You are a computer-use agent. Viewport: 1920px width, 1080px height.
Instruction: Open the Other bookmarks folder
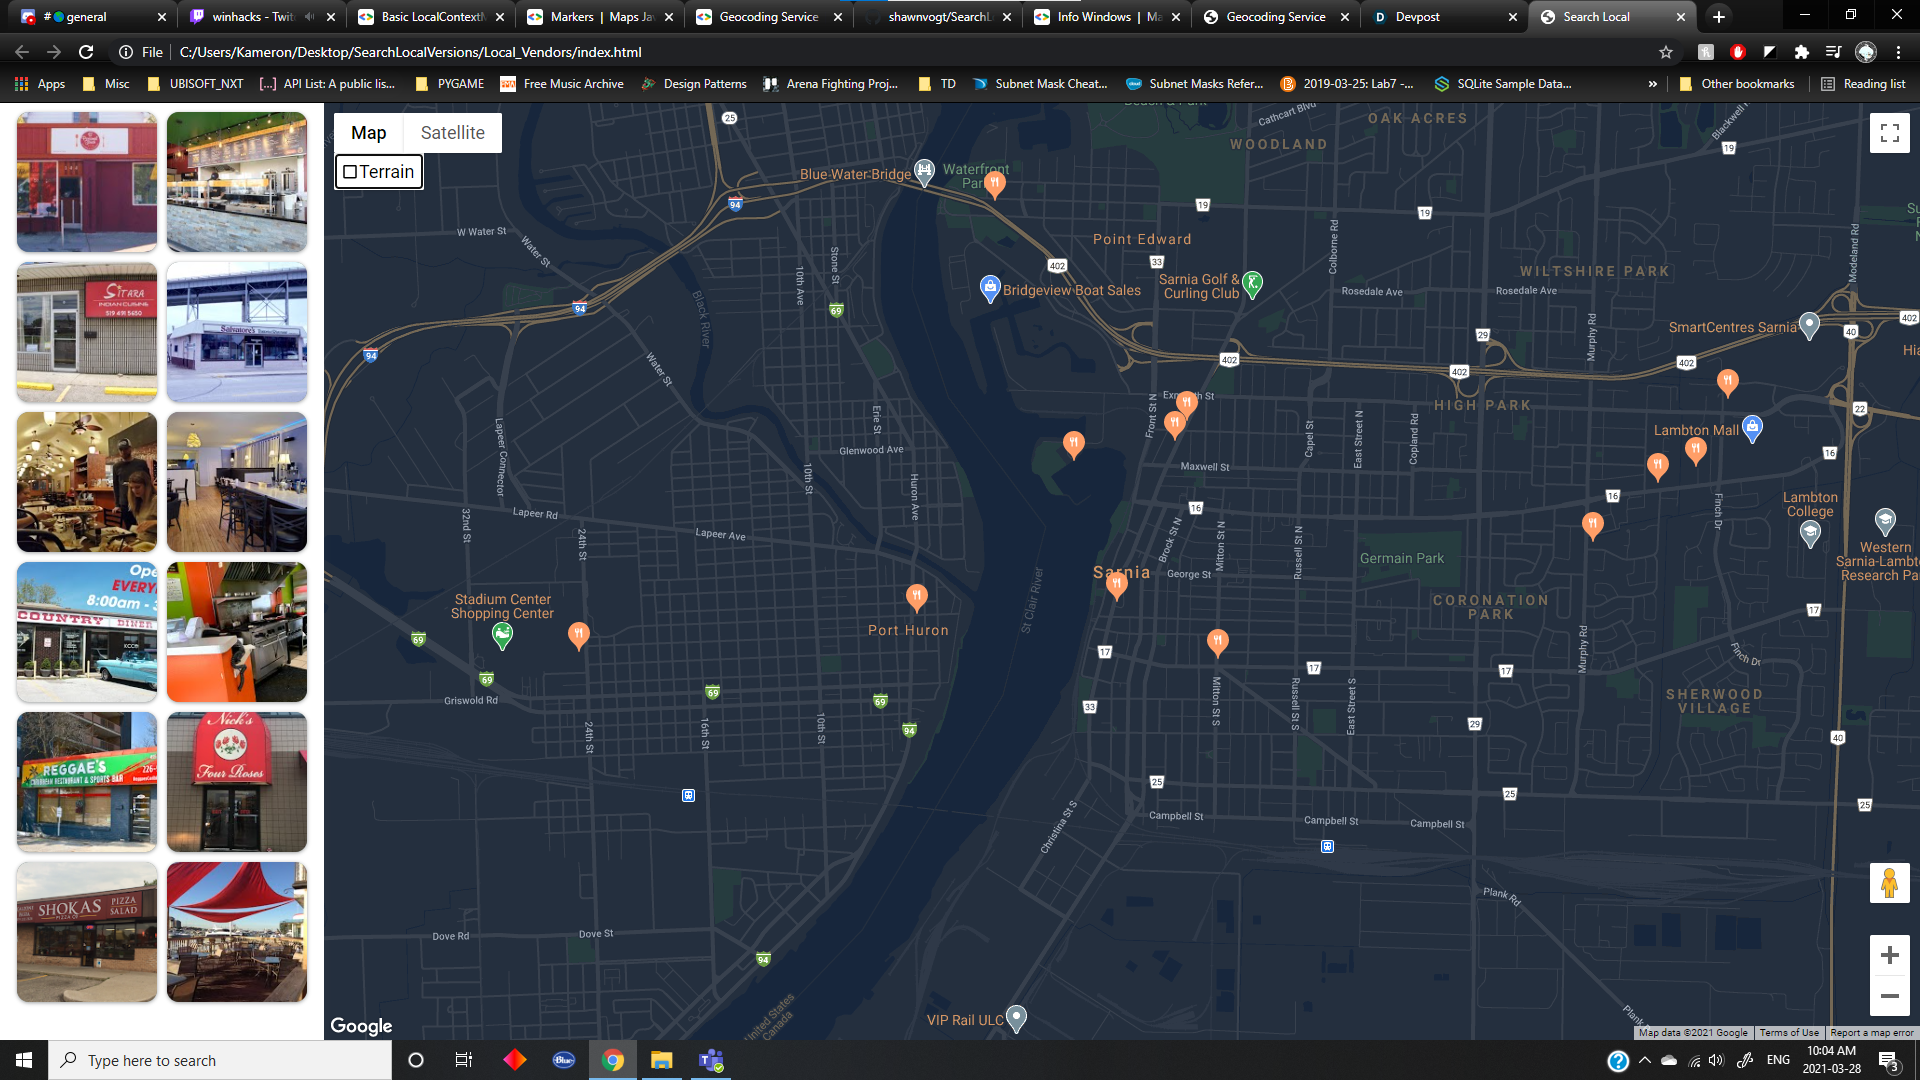pos(1736,84)
